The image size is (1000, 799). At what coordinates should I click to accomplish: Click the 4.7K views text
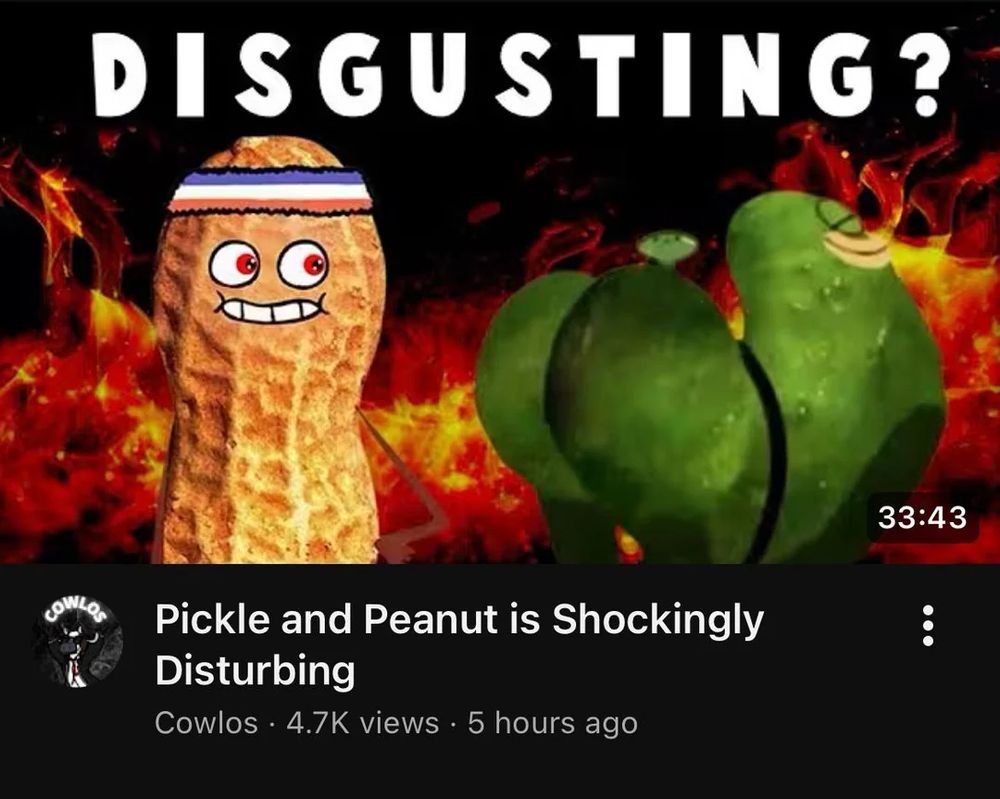(363, 723)
